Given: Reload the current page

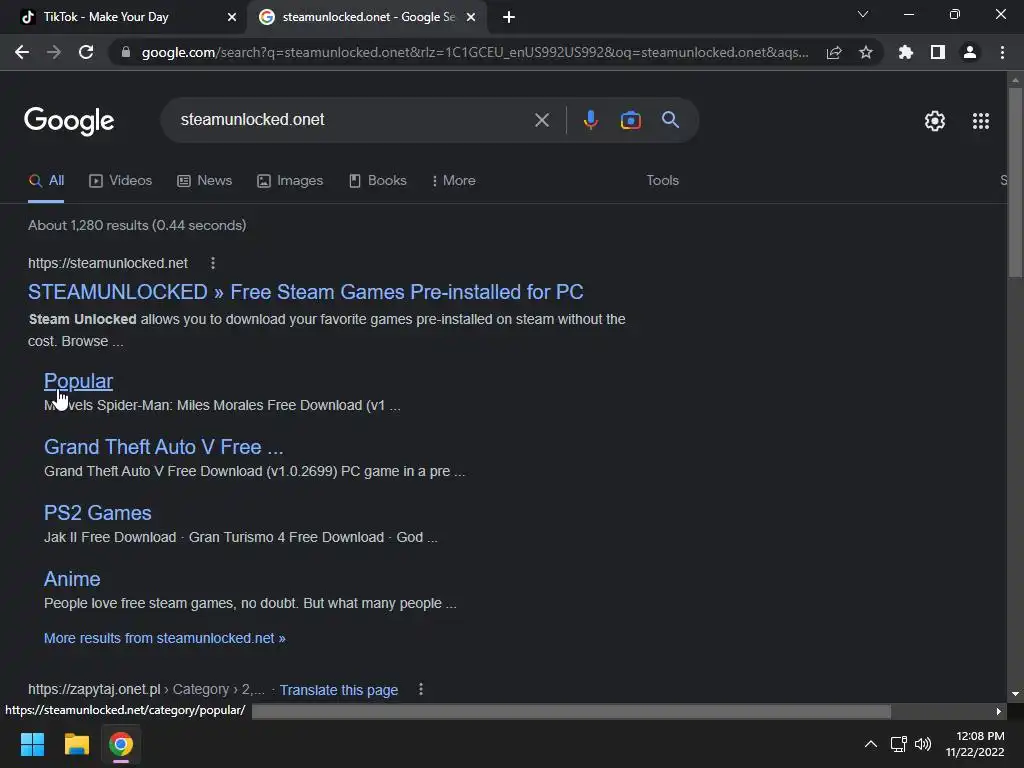Looking at the screenshot, I should point(86,52).
